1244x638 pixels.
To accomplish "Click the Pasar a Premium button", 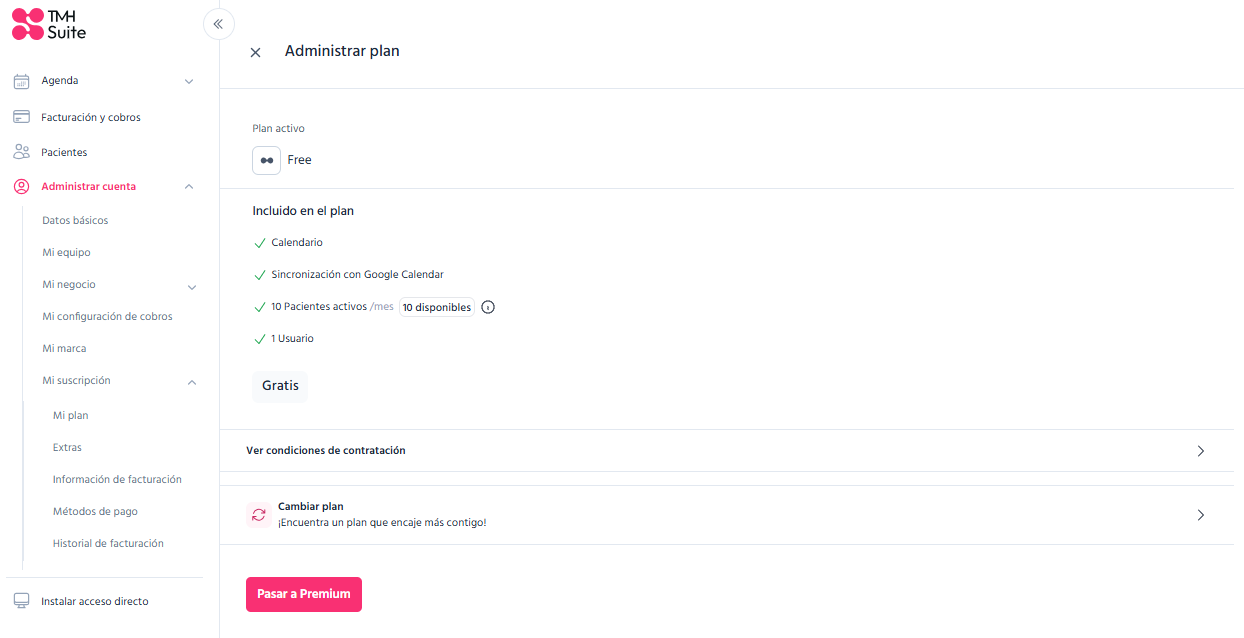I will 304,594.
